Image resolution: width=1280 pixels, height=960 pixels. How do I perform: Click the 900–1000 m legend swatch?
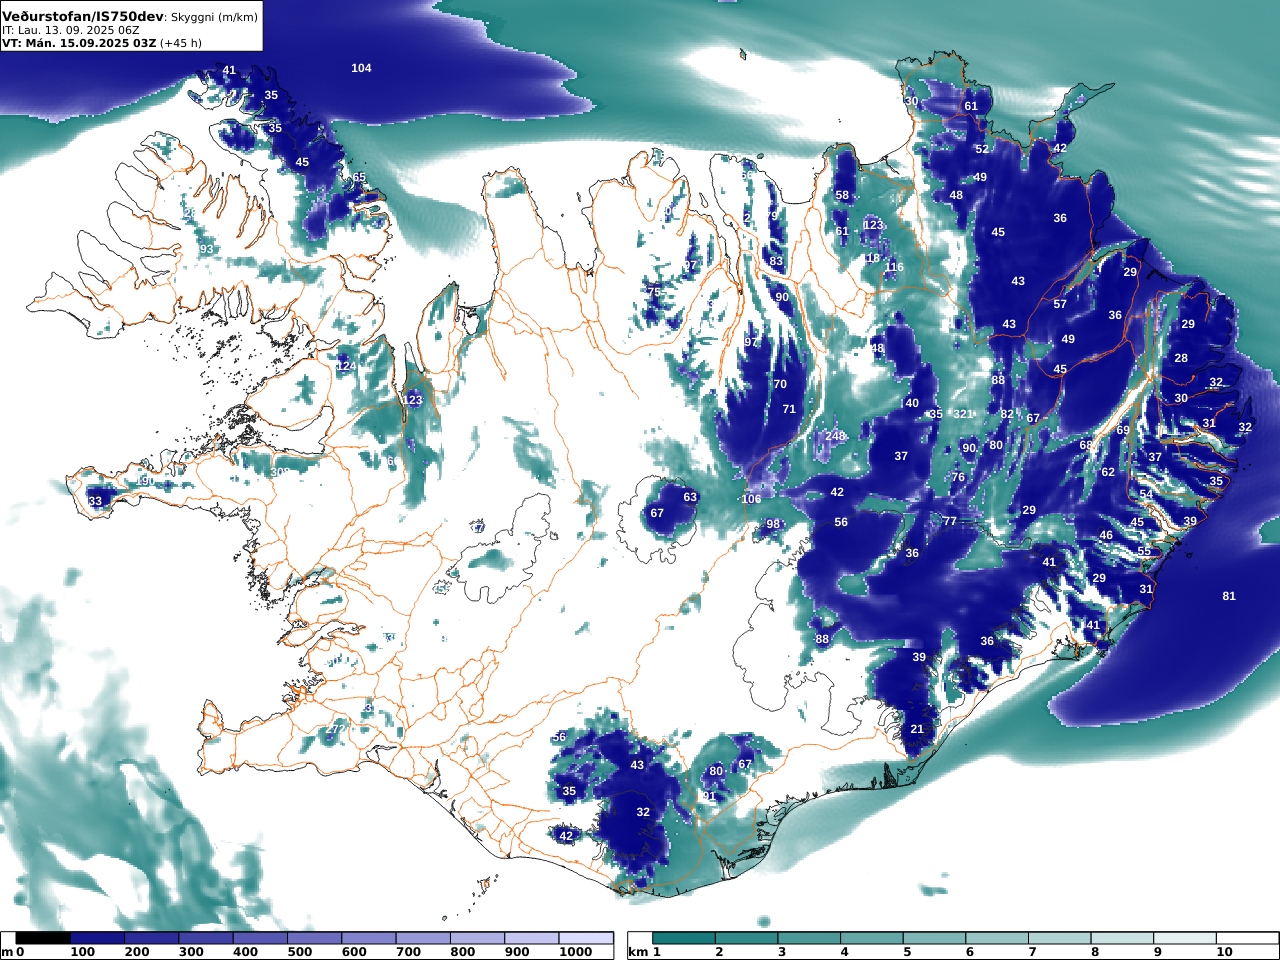click(x=531, y=938)
